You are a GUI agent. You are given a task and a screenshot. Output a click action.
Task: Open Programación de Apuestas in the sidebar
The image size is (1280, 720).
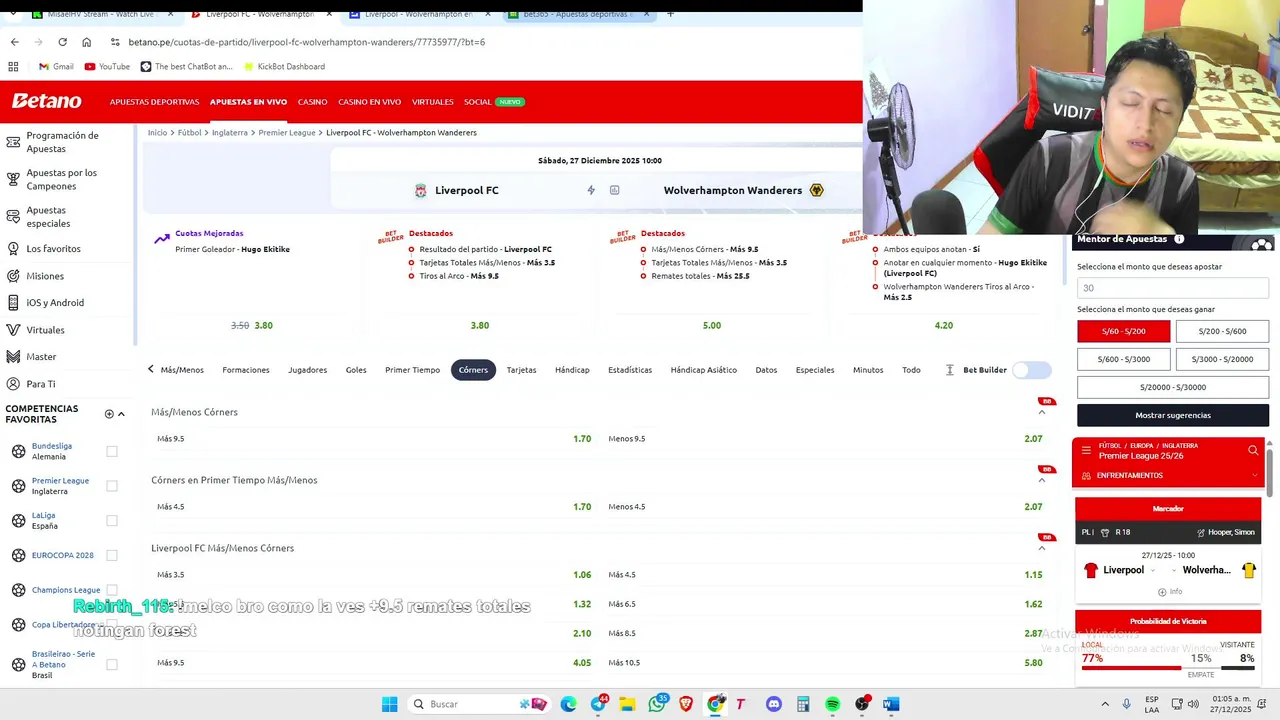point(62,142)
